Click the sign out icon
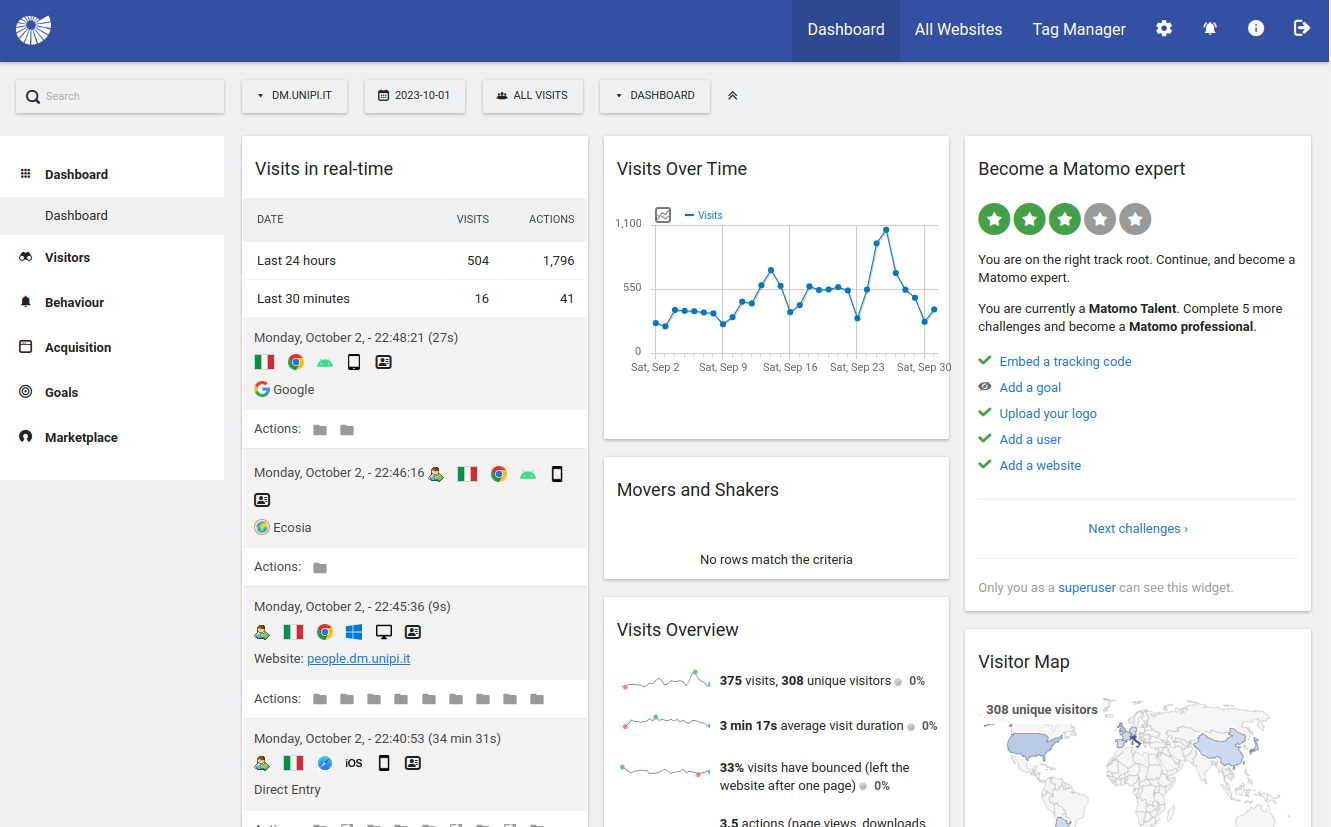 [x=1302, y=29]
